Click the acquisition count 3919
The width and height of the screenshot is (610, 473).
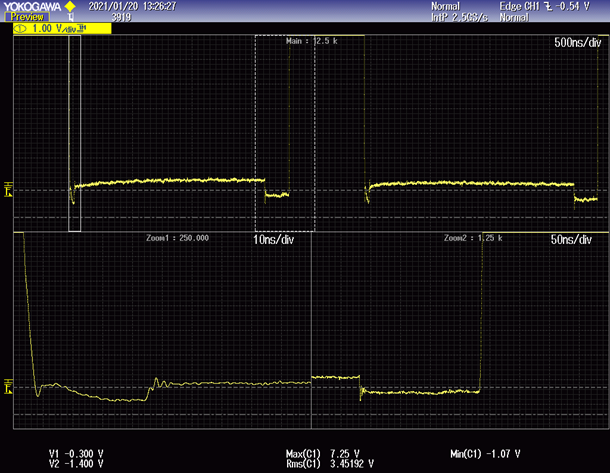click(121, 17)
